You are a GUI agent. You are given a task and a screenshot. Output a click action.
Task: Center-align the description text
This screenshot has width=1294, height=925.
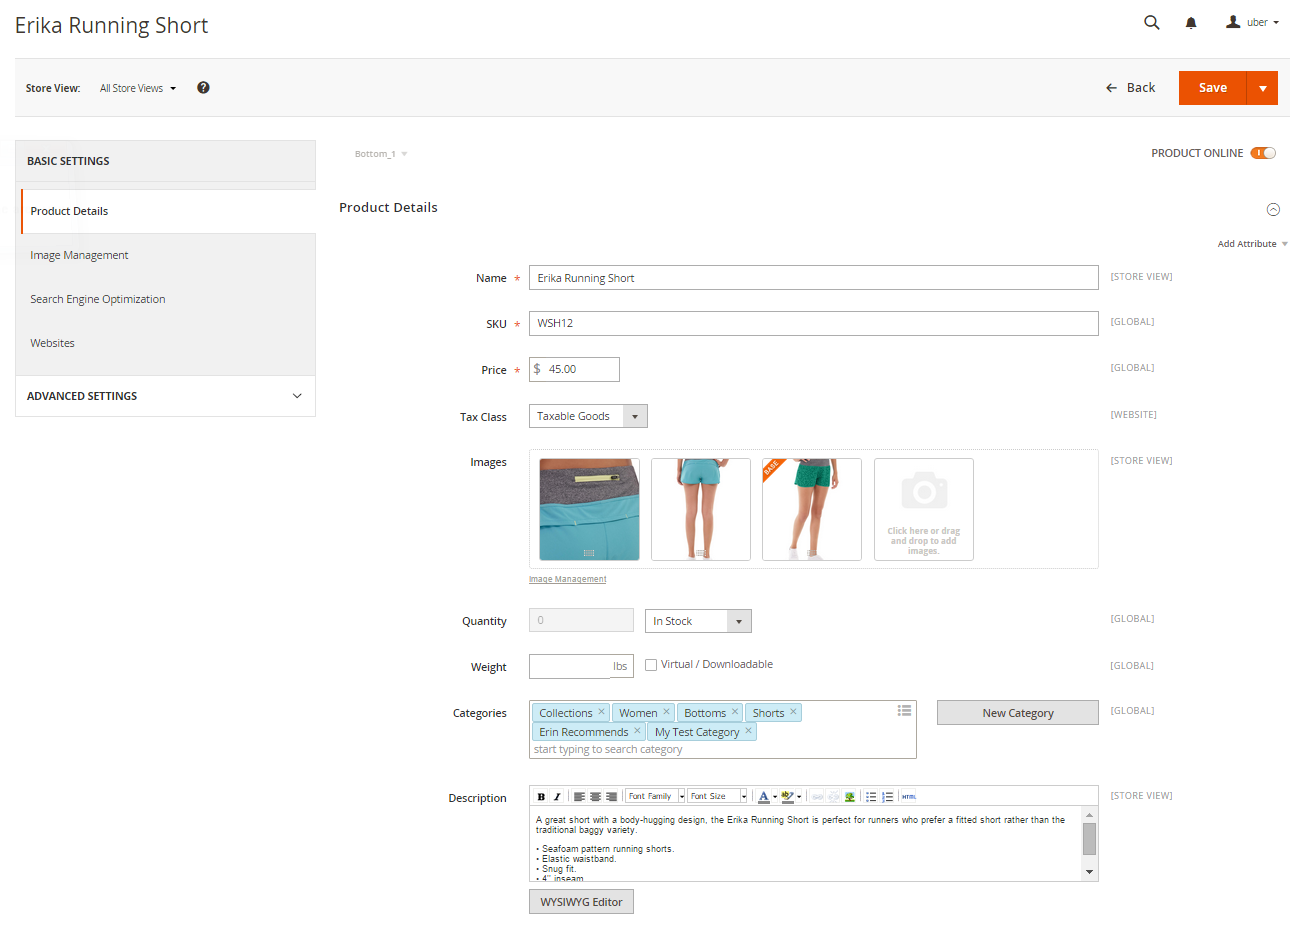coord(595,796)
